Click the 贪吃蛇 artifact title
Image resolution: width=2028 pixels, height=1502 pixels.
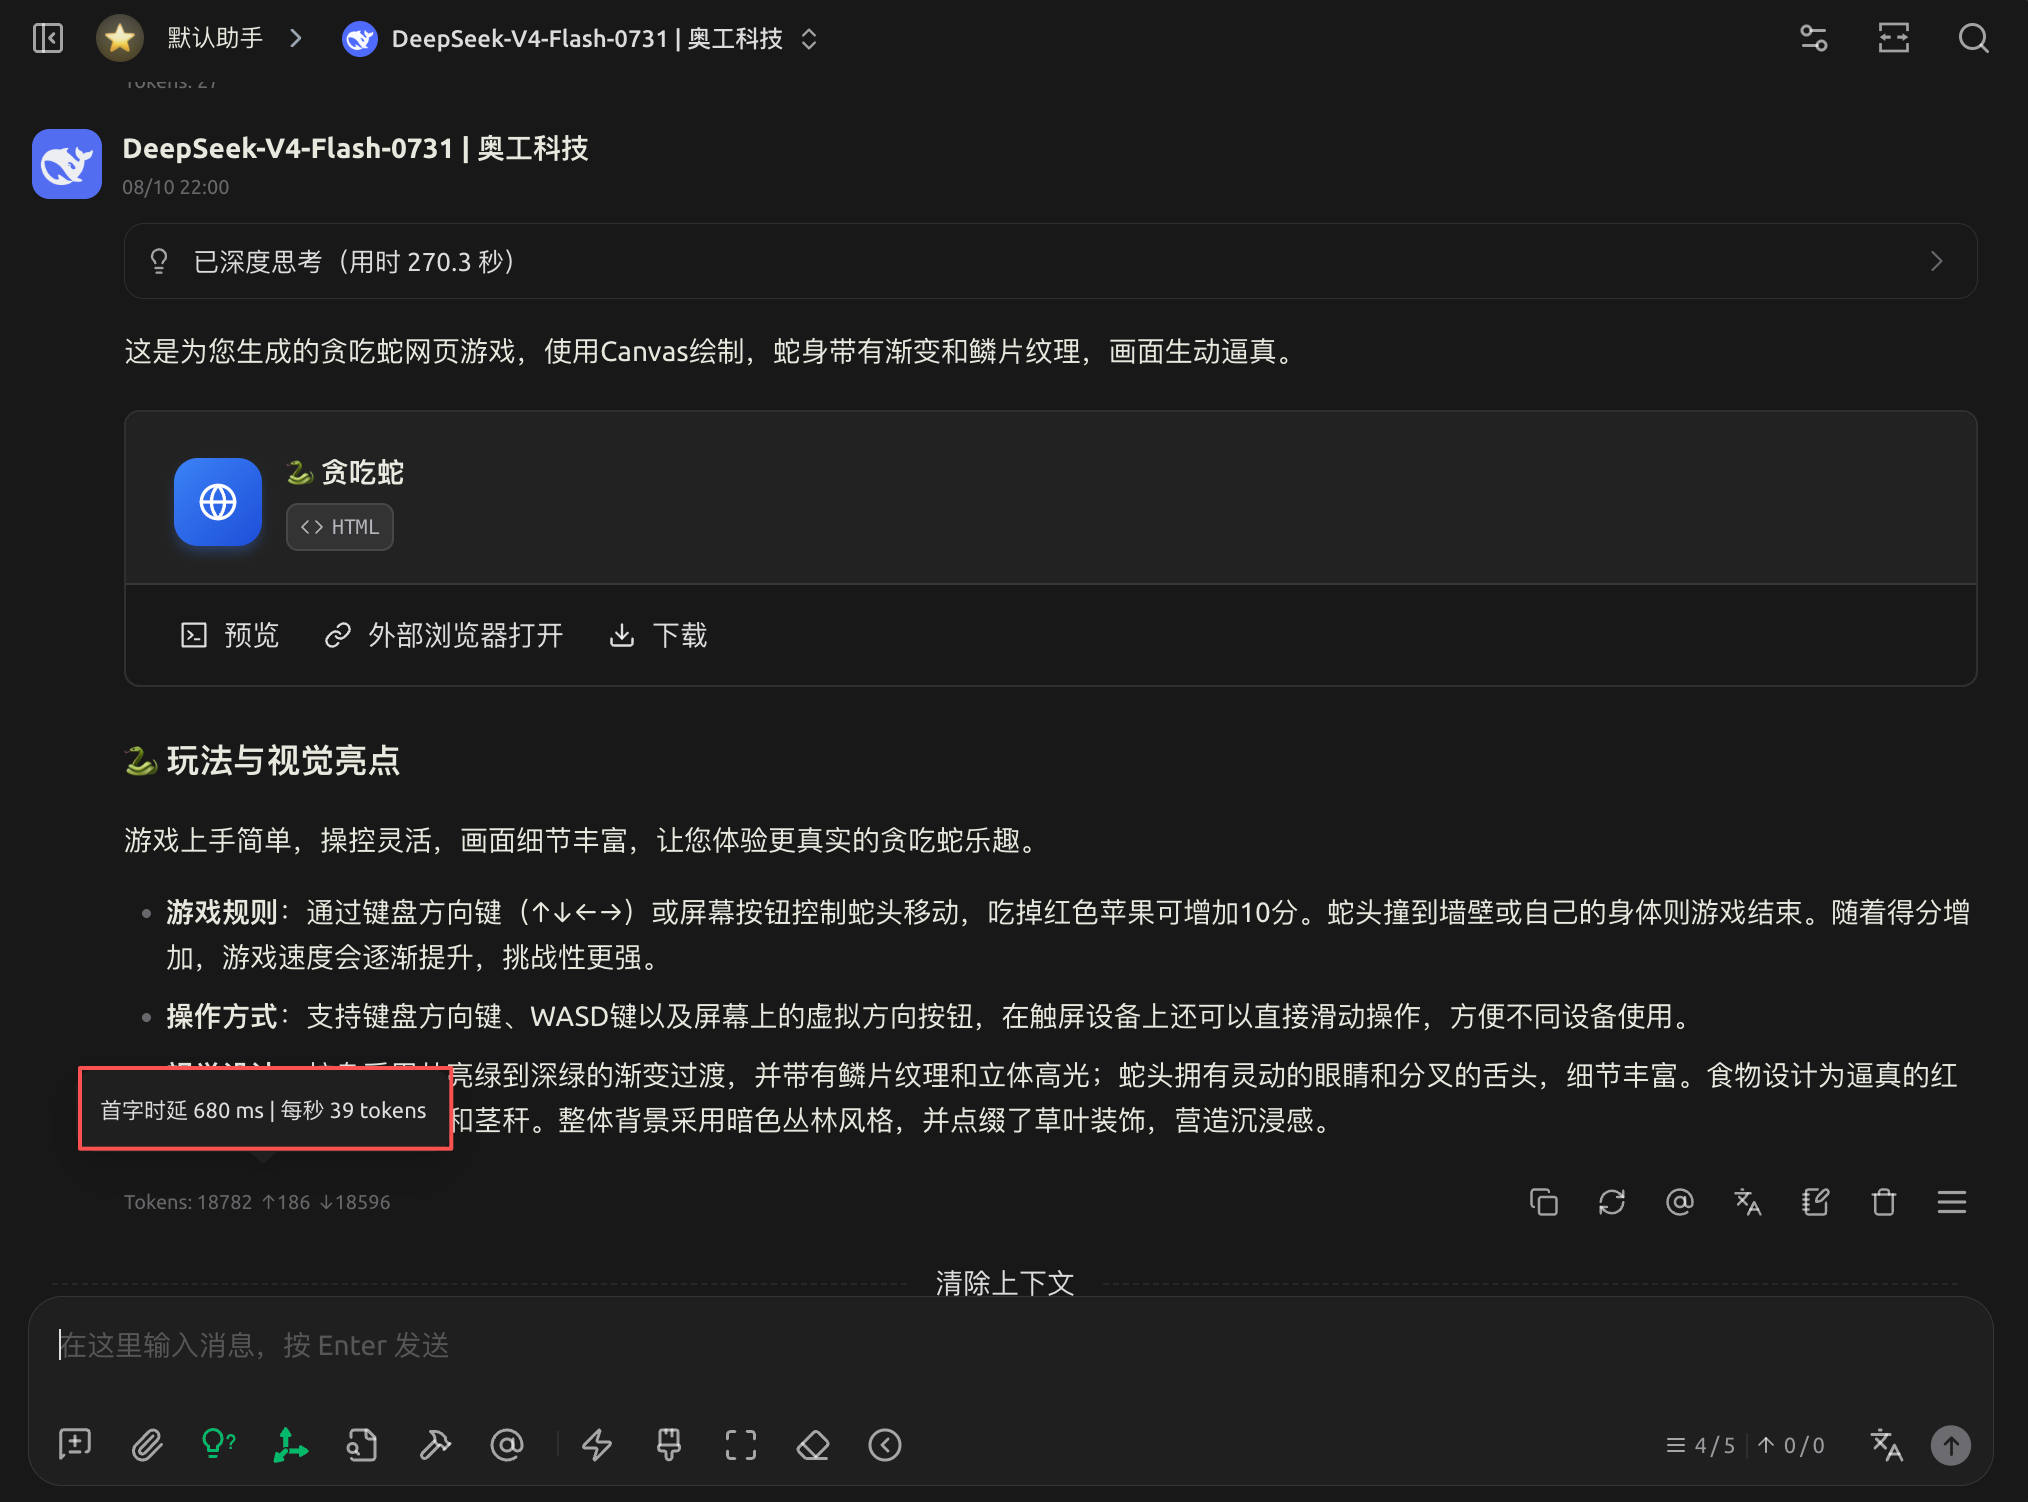[345, 472]
